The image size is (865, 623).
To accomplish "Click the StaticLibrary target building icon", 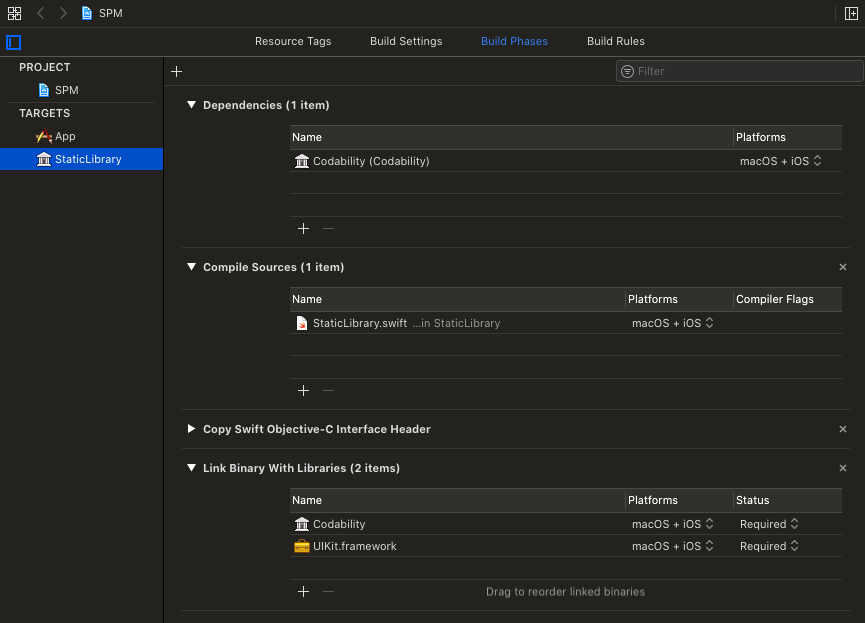I will coord(44,159).
